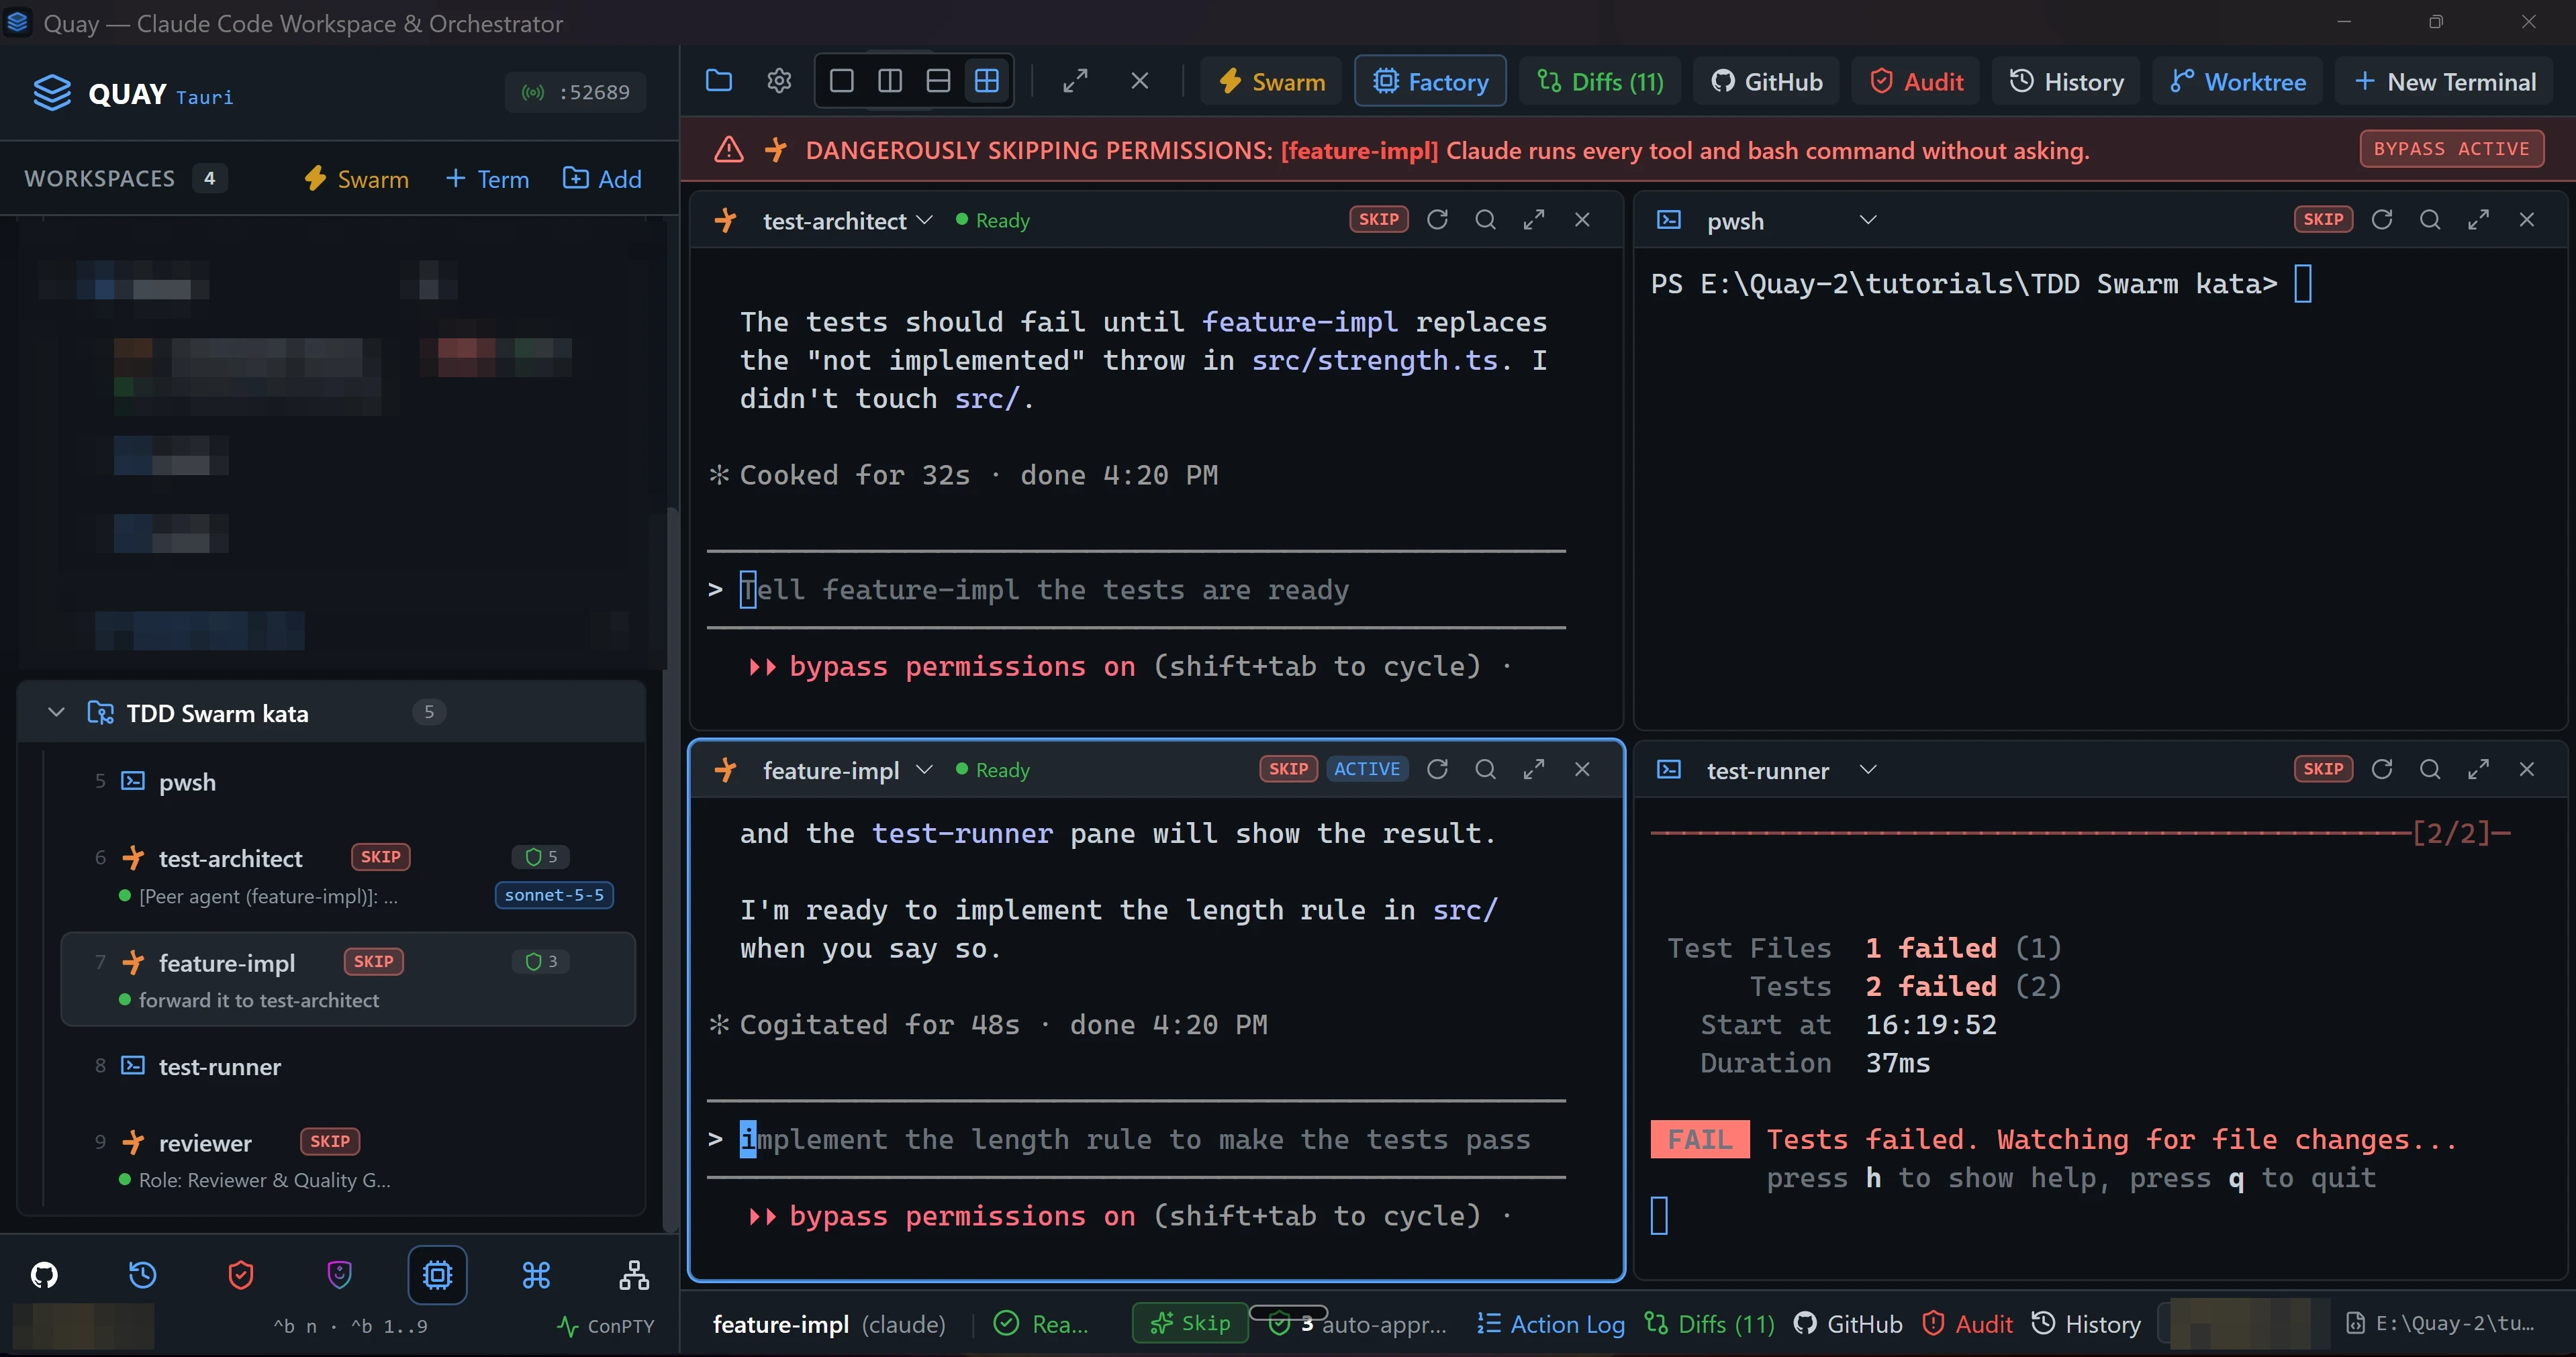The width and height of the screenshot is (2576, 1357).
Task: Click the sonnet-5-5 model badge
Action: 554,895
